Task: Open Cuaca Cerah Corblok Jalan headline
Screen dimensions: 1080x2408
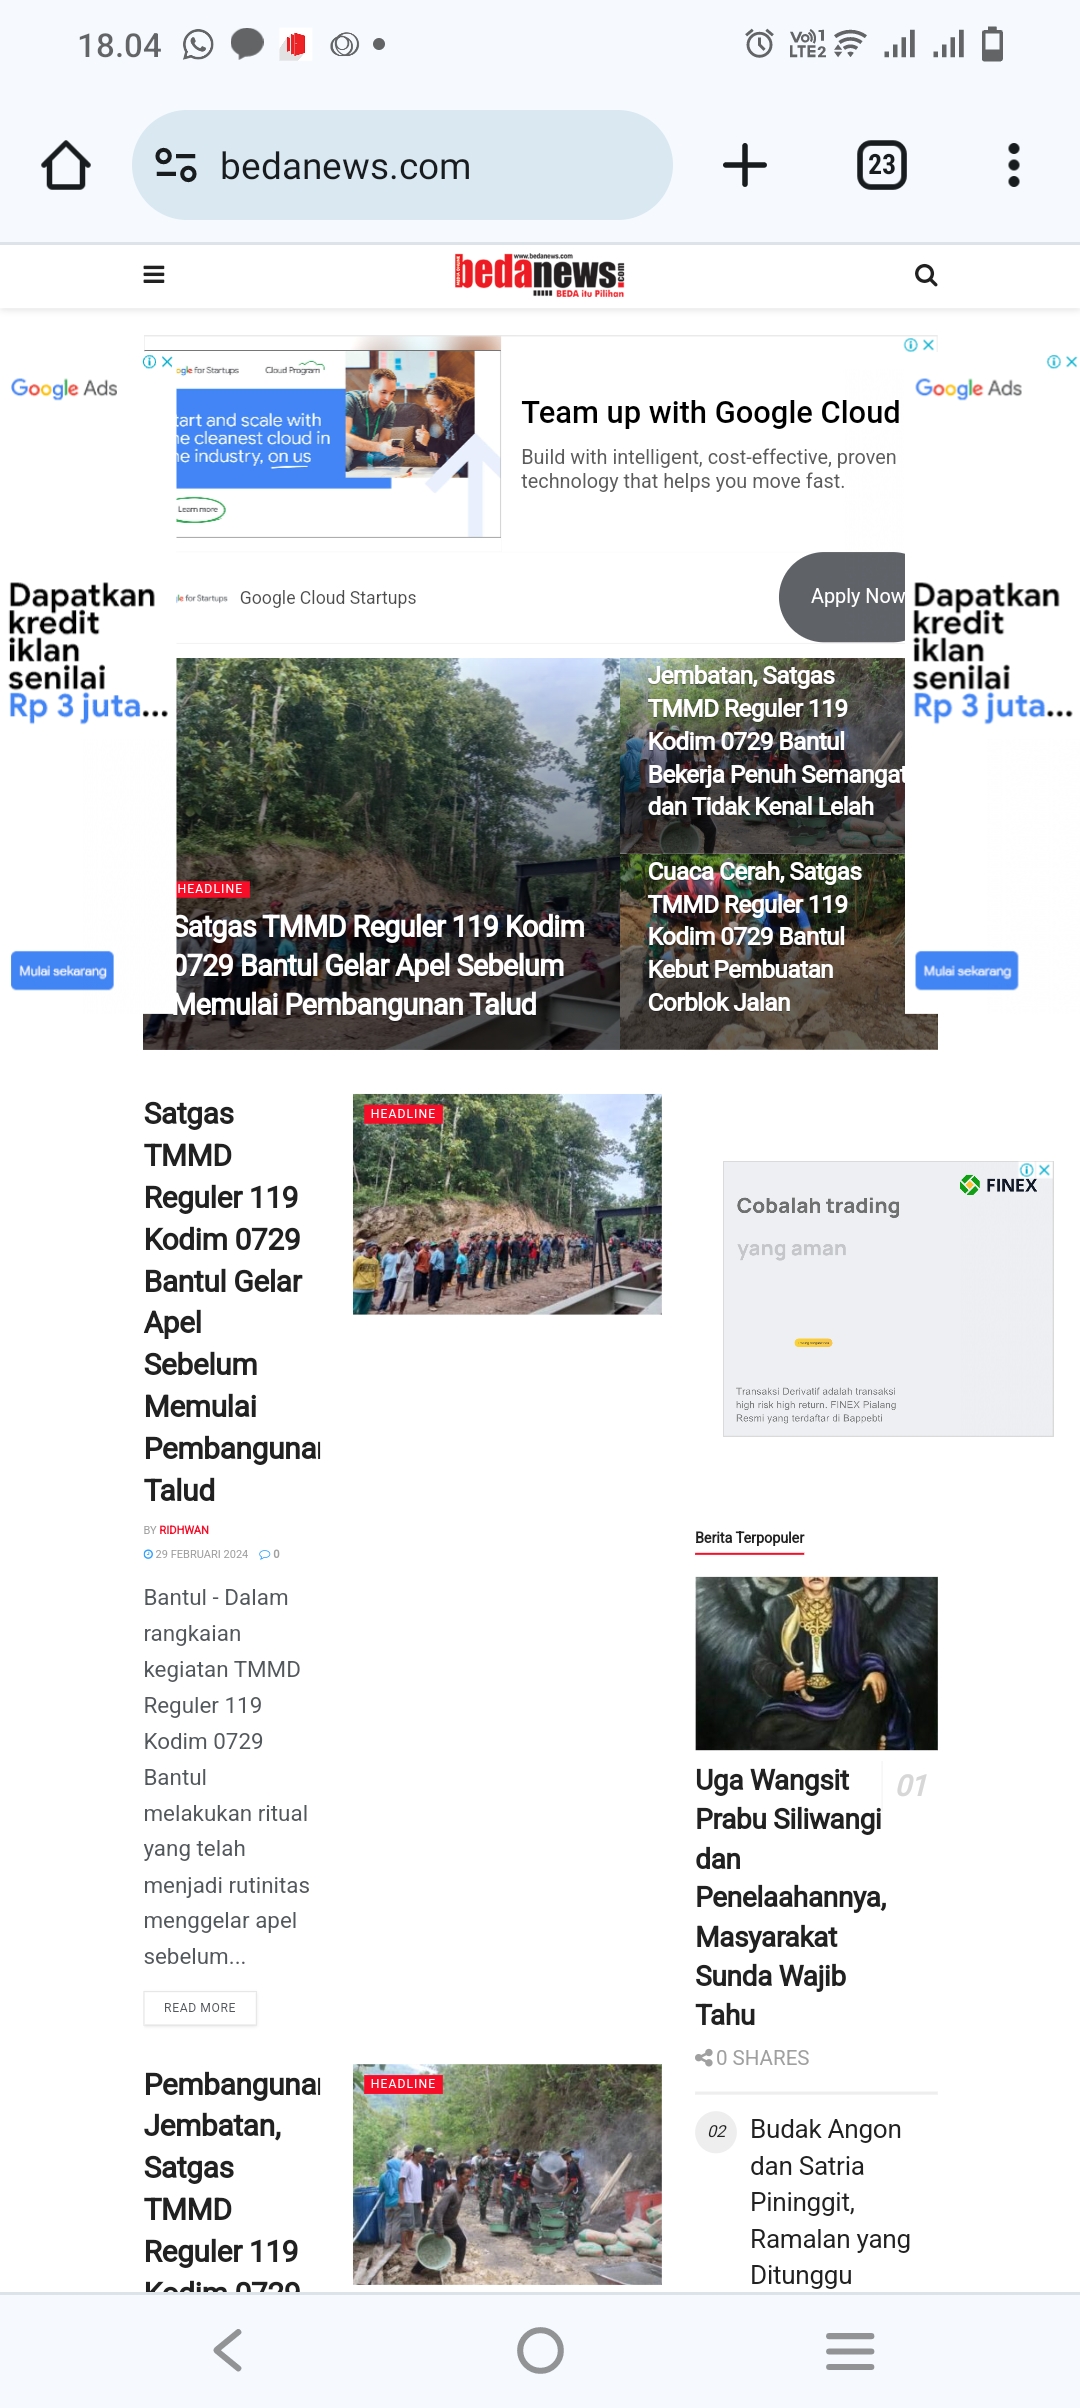Action: (x=755, y=937)
